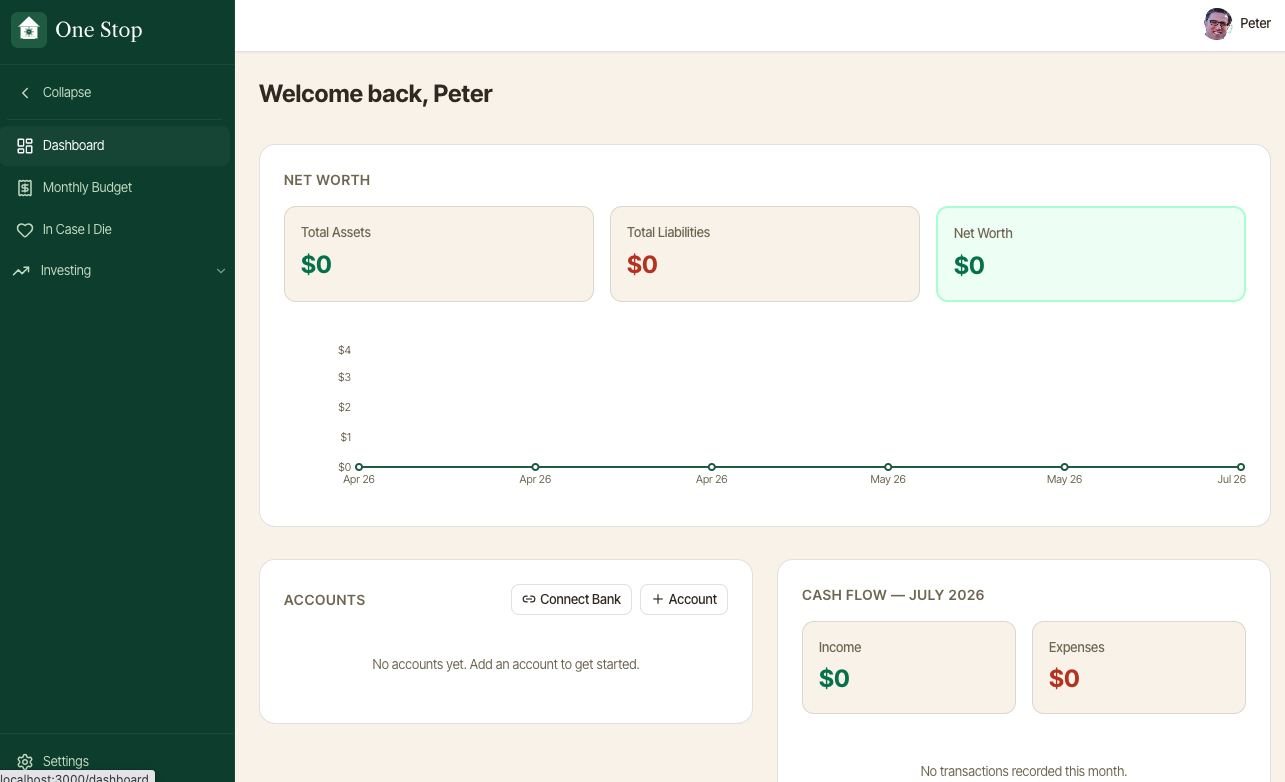1285x782 pixels.
Task: Click the 'CASH FLOW — JULY 2026' title
Action: click(x=893, y=595)
